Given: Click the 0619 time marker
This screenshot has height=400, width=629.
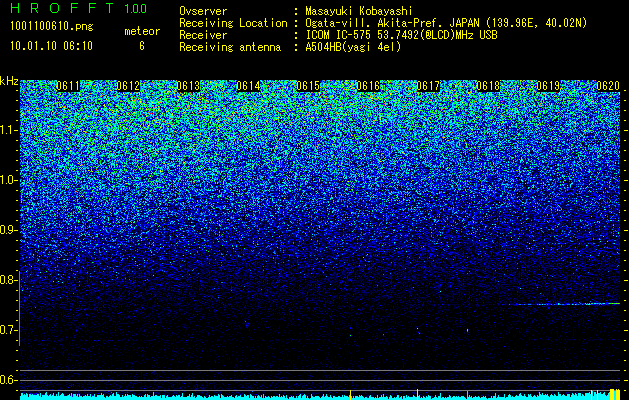Looking at the screenshot, I should [x=548, y=86].
